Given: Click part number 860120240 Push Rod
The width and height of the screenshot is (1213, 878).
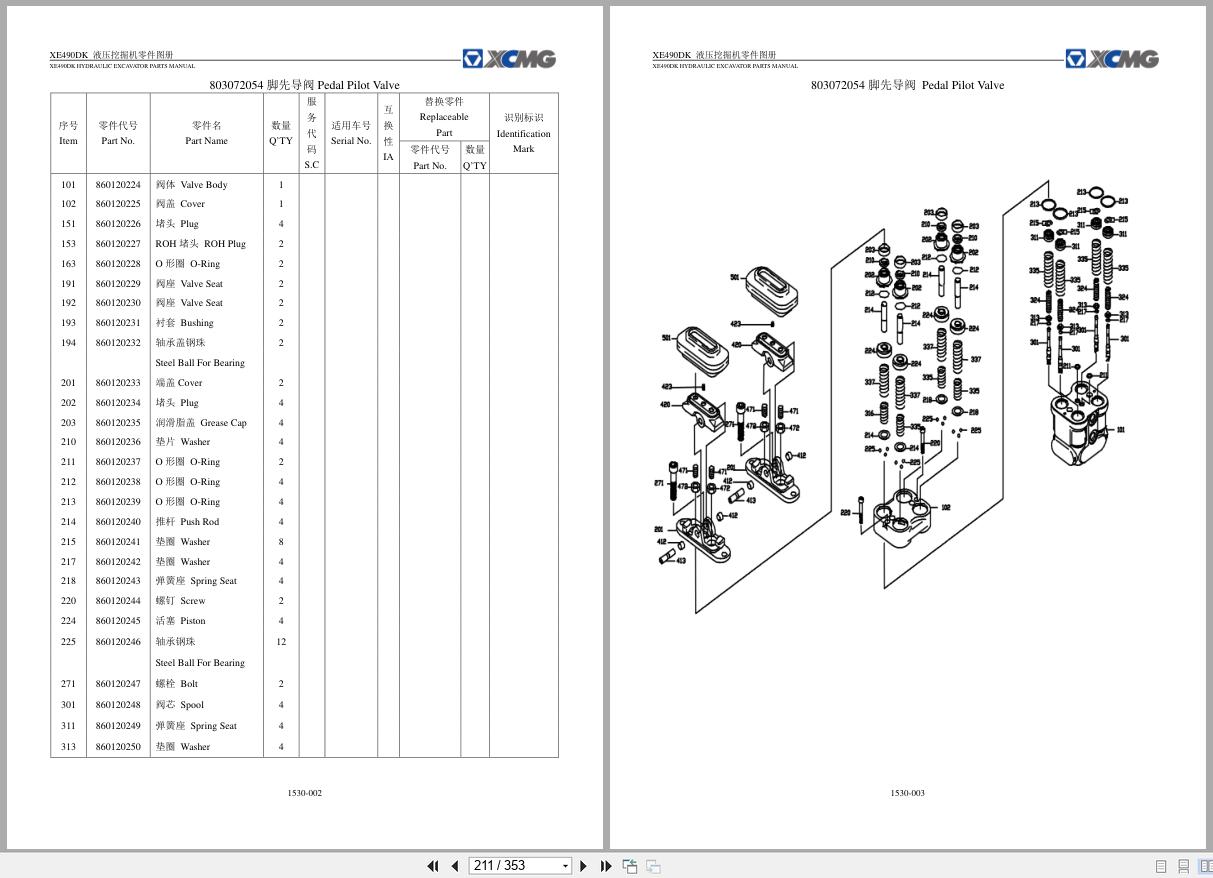Looking at the screenshot, I should (118, 522).
